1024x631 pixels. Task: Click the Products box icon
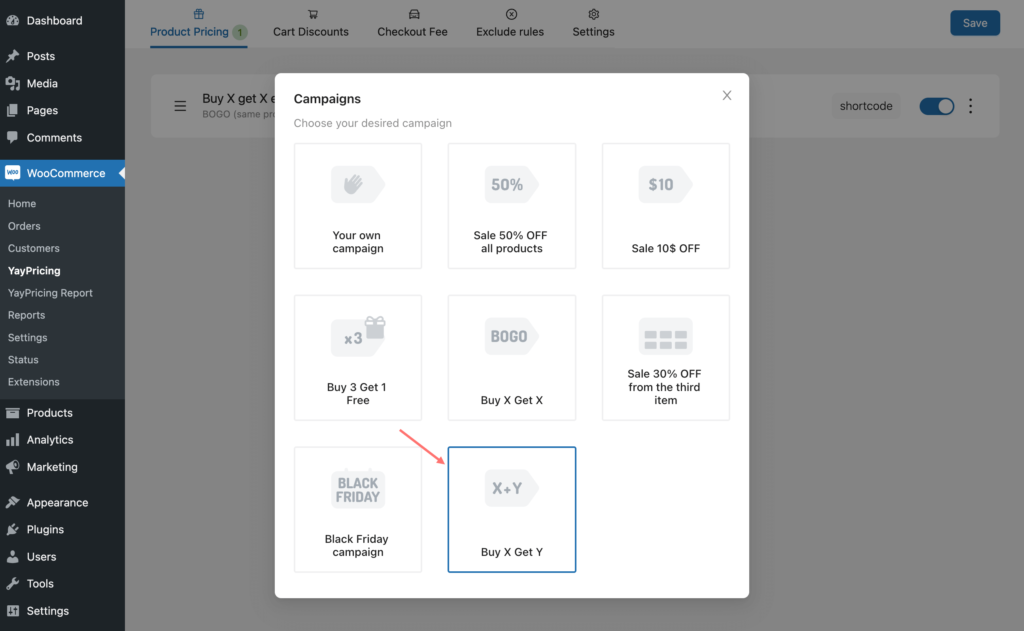click(12, 413)
